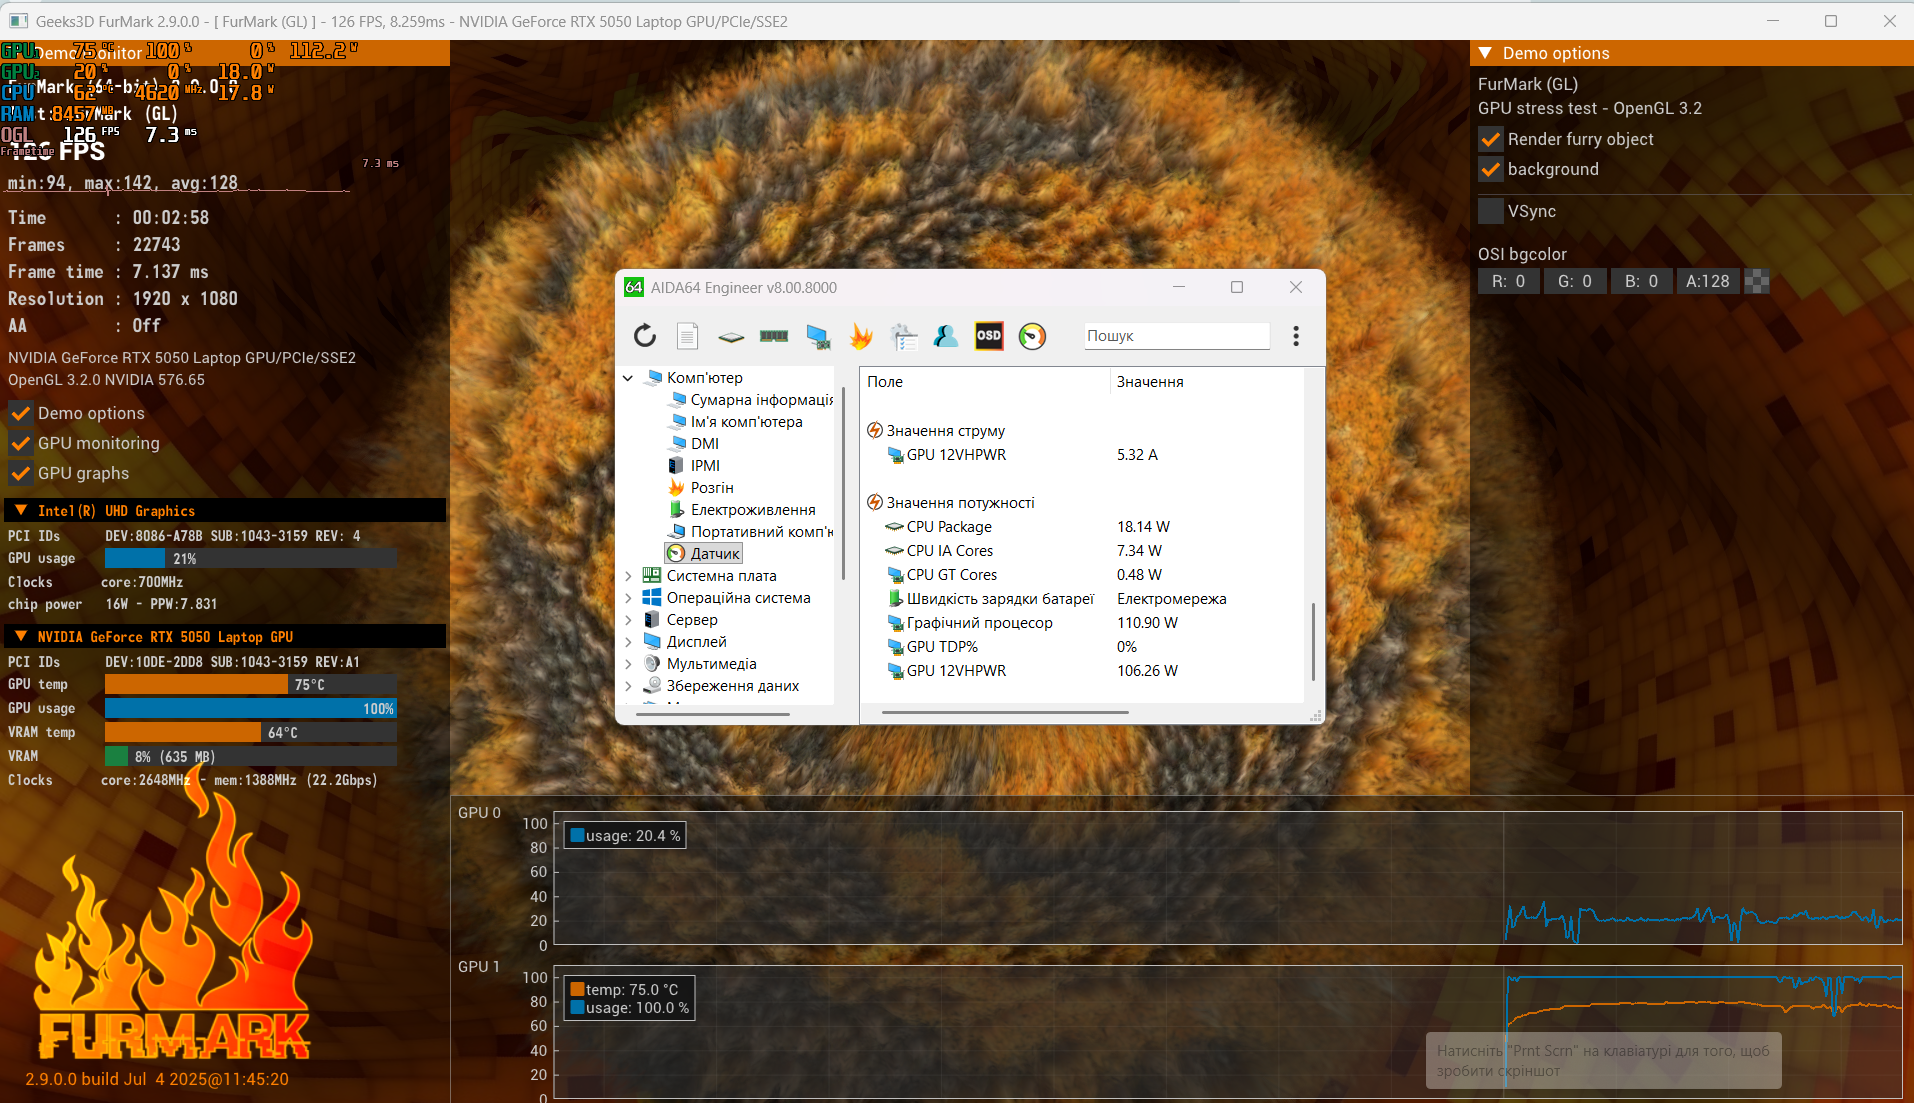
Task: Uncheck Render furry object option
Action: (1490, 139)
